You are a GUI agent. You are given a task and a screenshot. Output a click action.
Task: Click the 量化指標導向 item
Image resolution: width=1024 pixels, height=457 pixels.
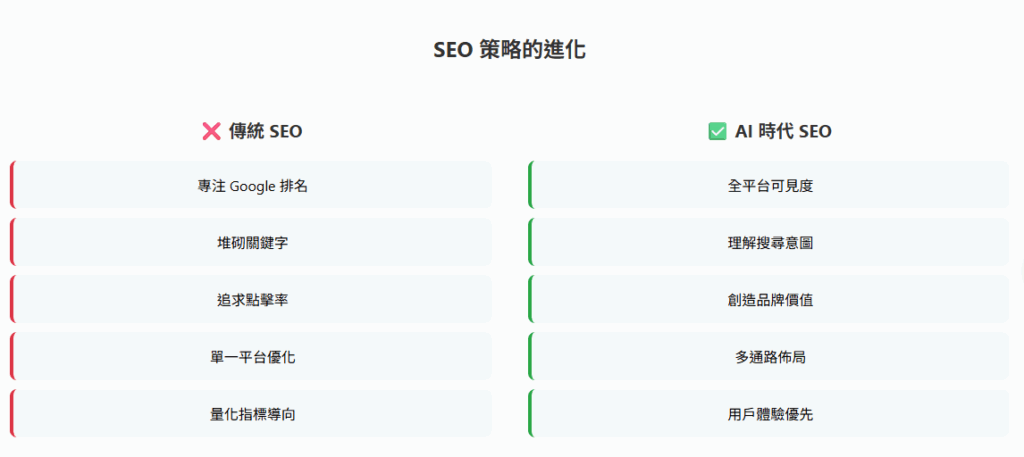(252, 413)
